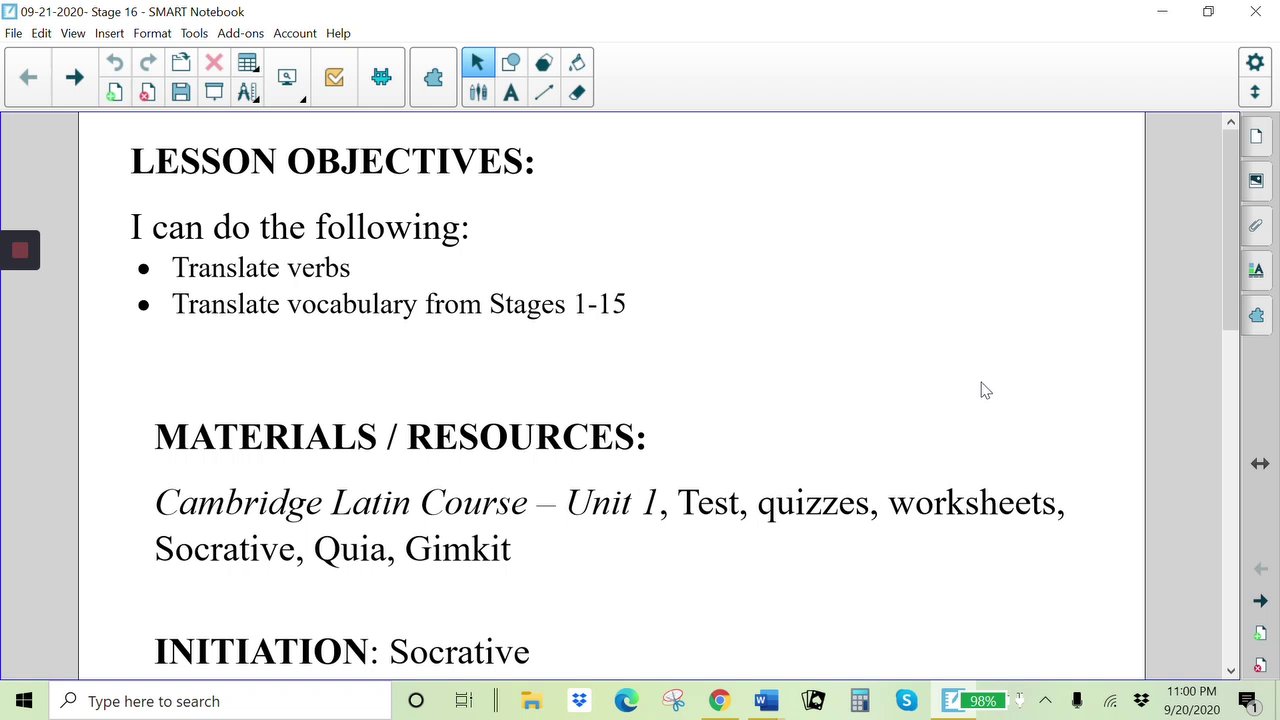Open the Edit menu
The image size is (1280, 720).
[x=41, y=33]
